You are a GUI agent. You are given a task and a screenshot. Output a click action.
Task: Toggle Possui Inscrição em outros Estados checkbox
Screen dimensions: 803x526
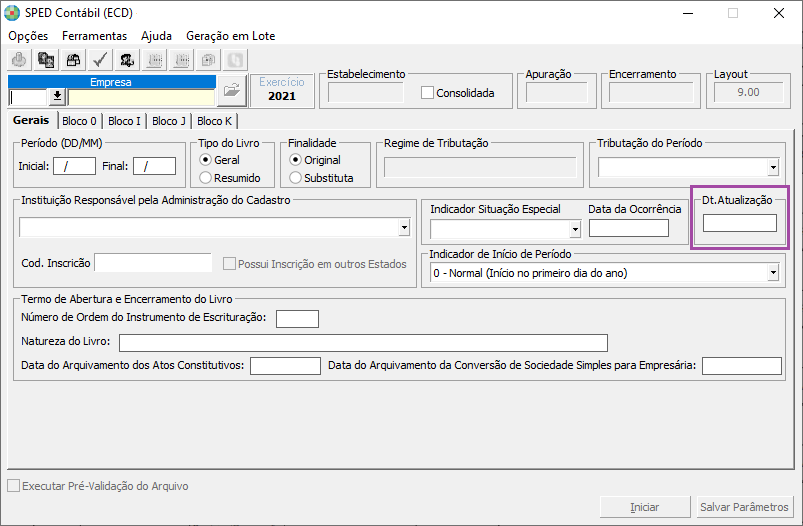tap(229, 264)
